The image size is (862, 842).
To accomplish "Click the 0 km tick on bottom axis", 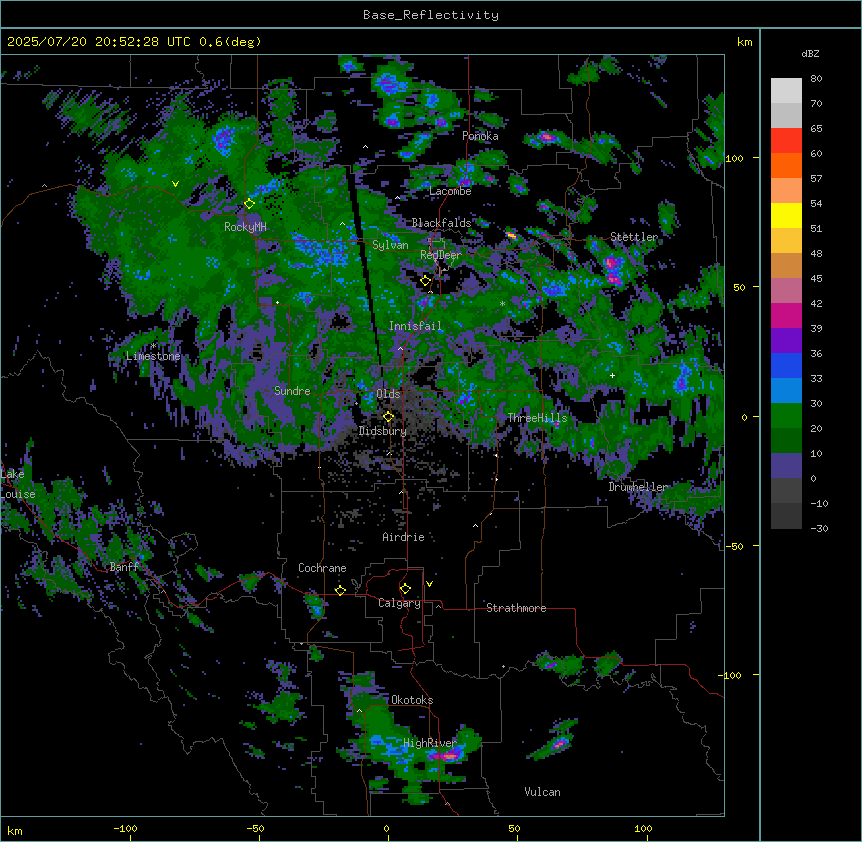I will (386, 828).
